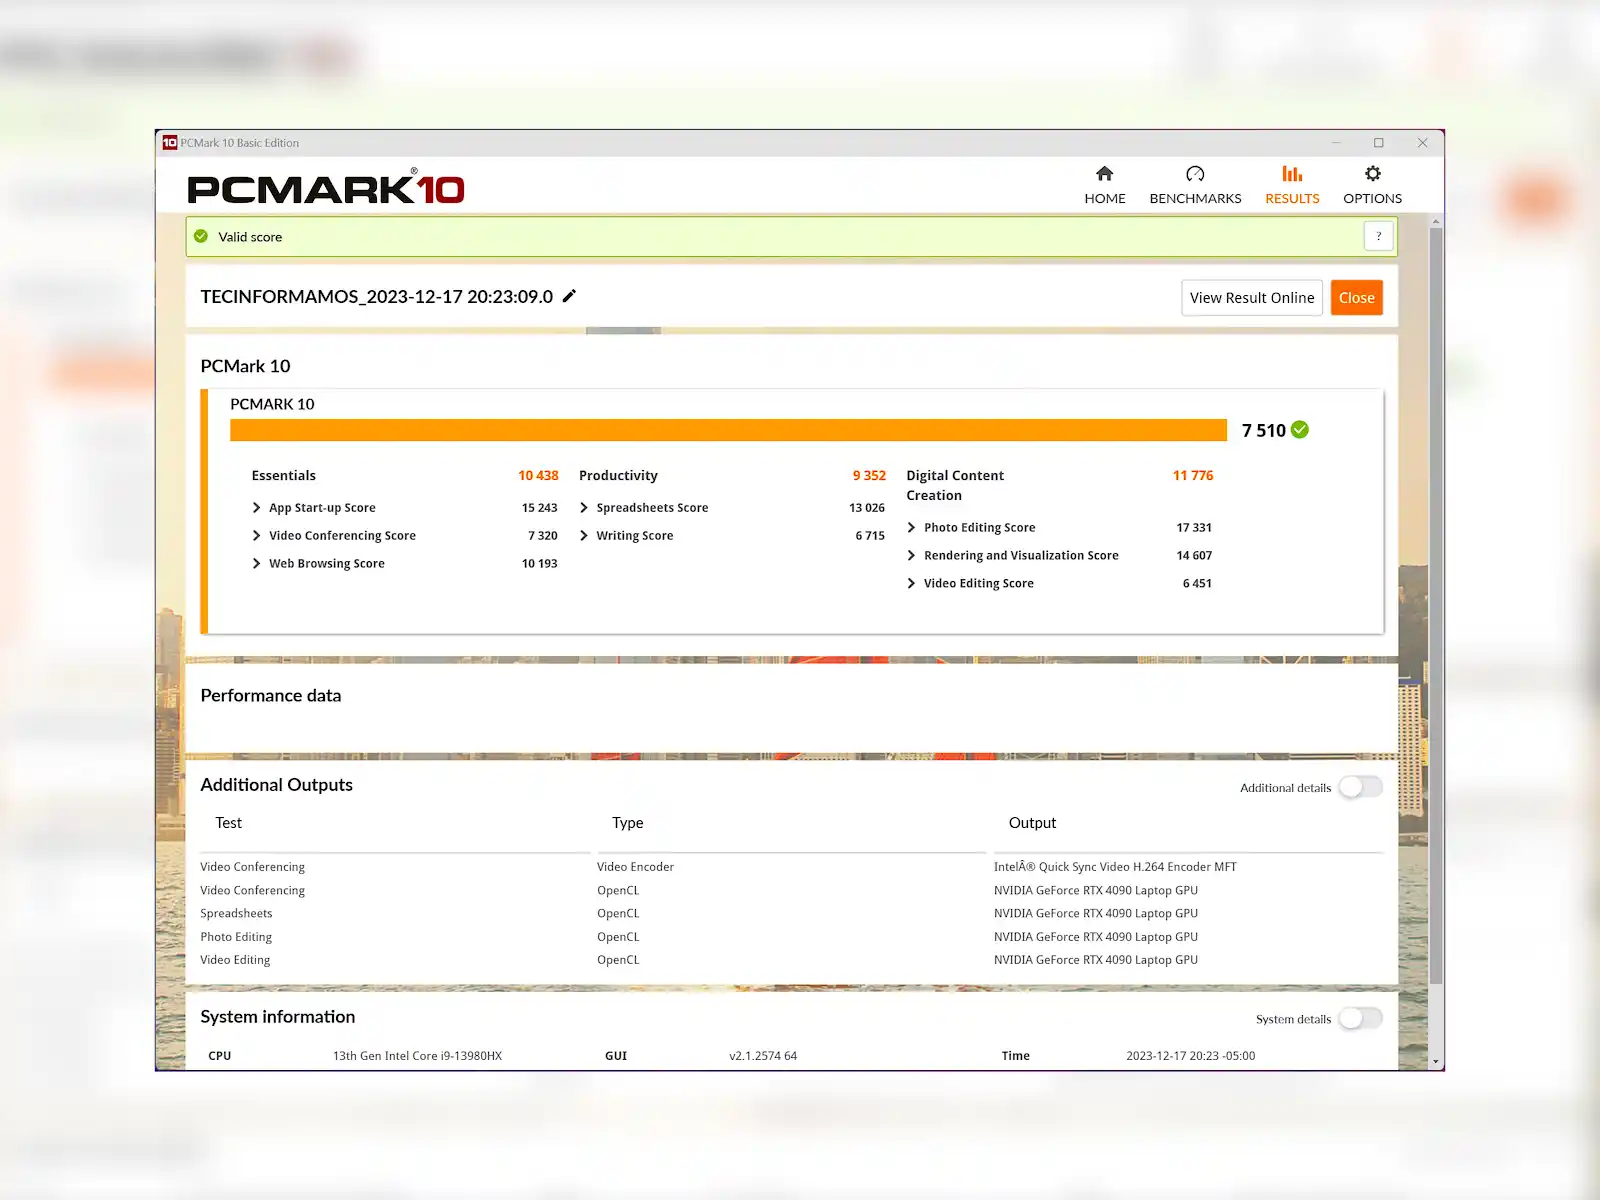Viewport: 1600px width, 1200px height.
Task: Click the PCMark 10 title bar app icon
Action: pyautogui.click(x=170, y=143)
